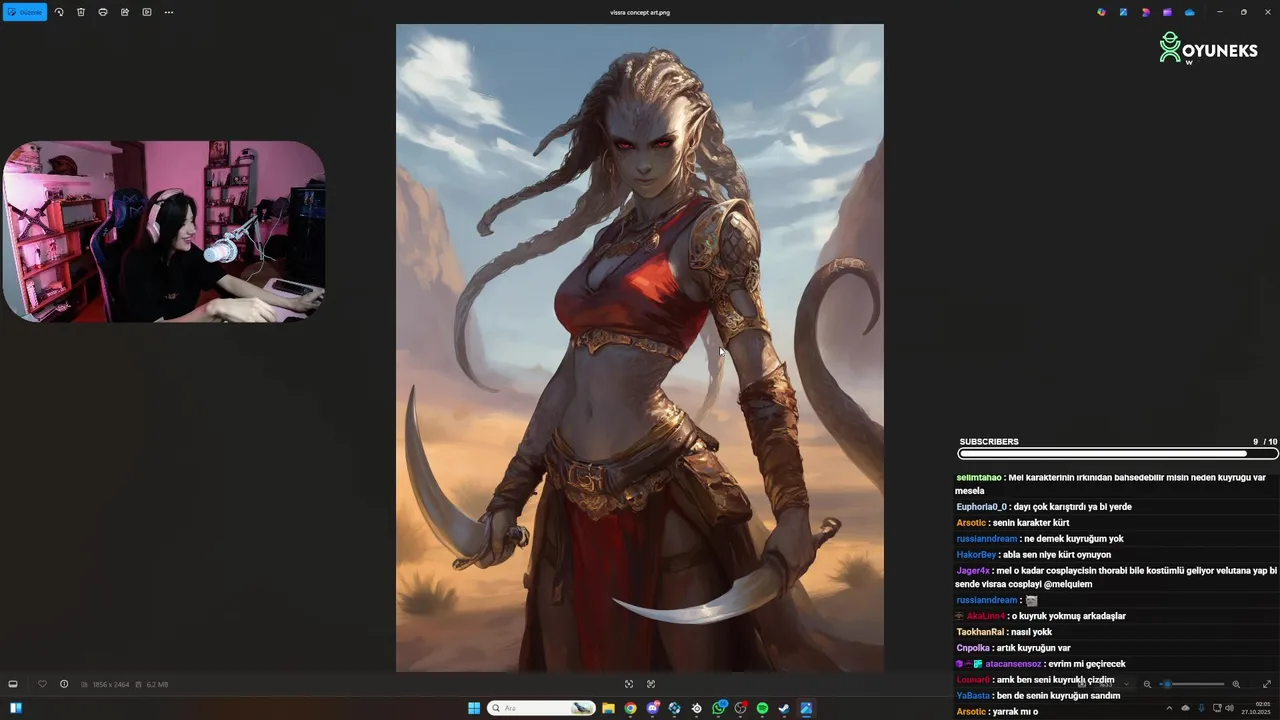
Task: Click chat username atacansensoz
Action: [1013, 664]
